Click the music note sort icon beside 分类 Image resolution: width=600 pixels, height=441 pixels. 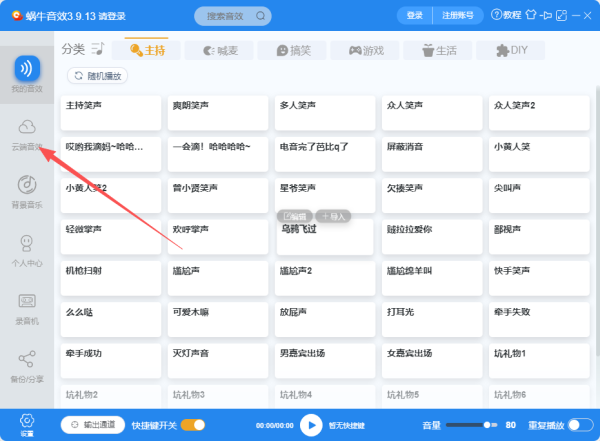point(98,49)
